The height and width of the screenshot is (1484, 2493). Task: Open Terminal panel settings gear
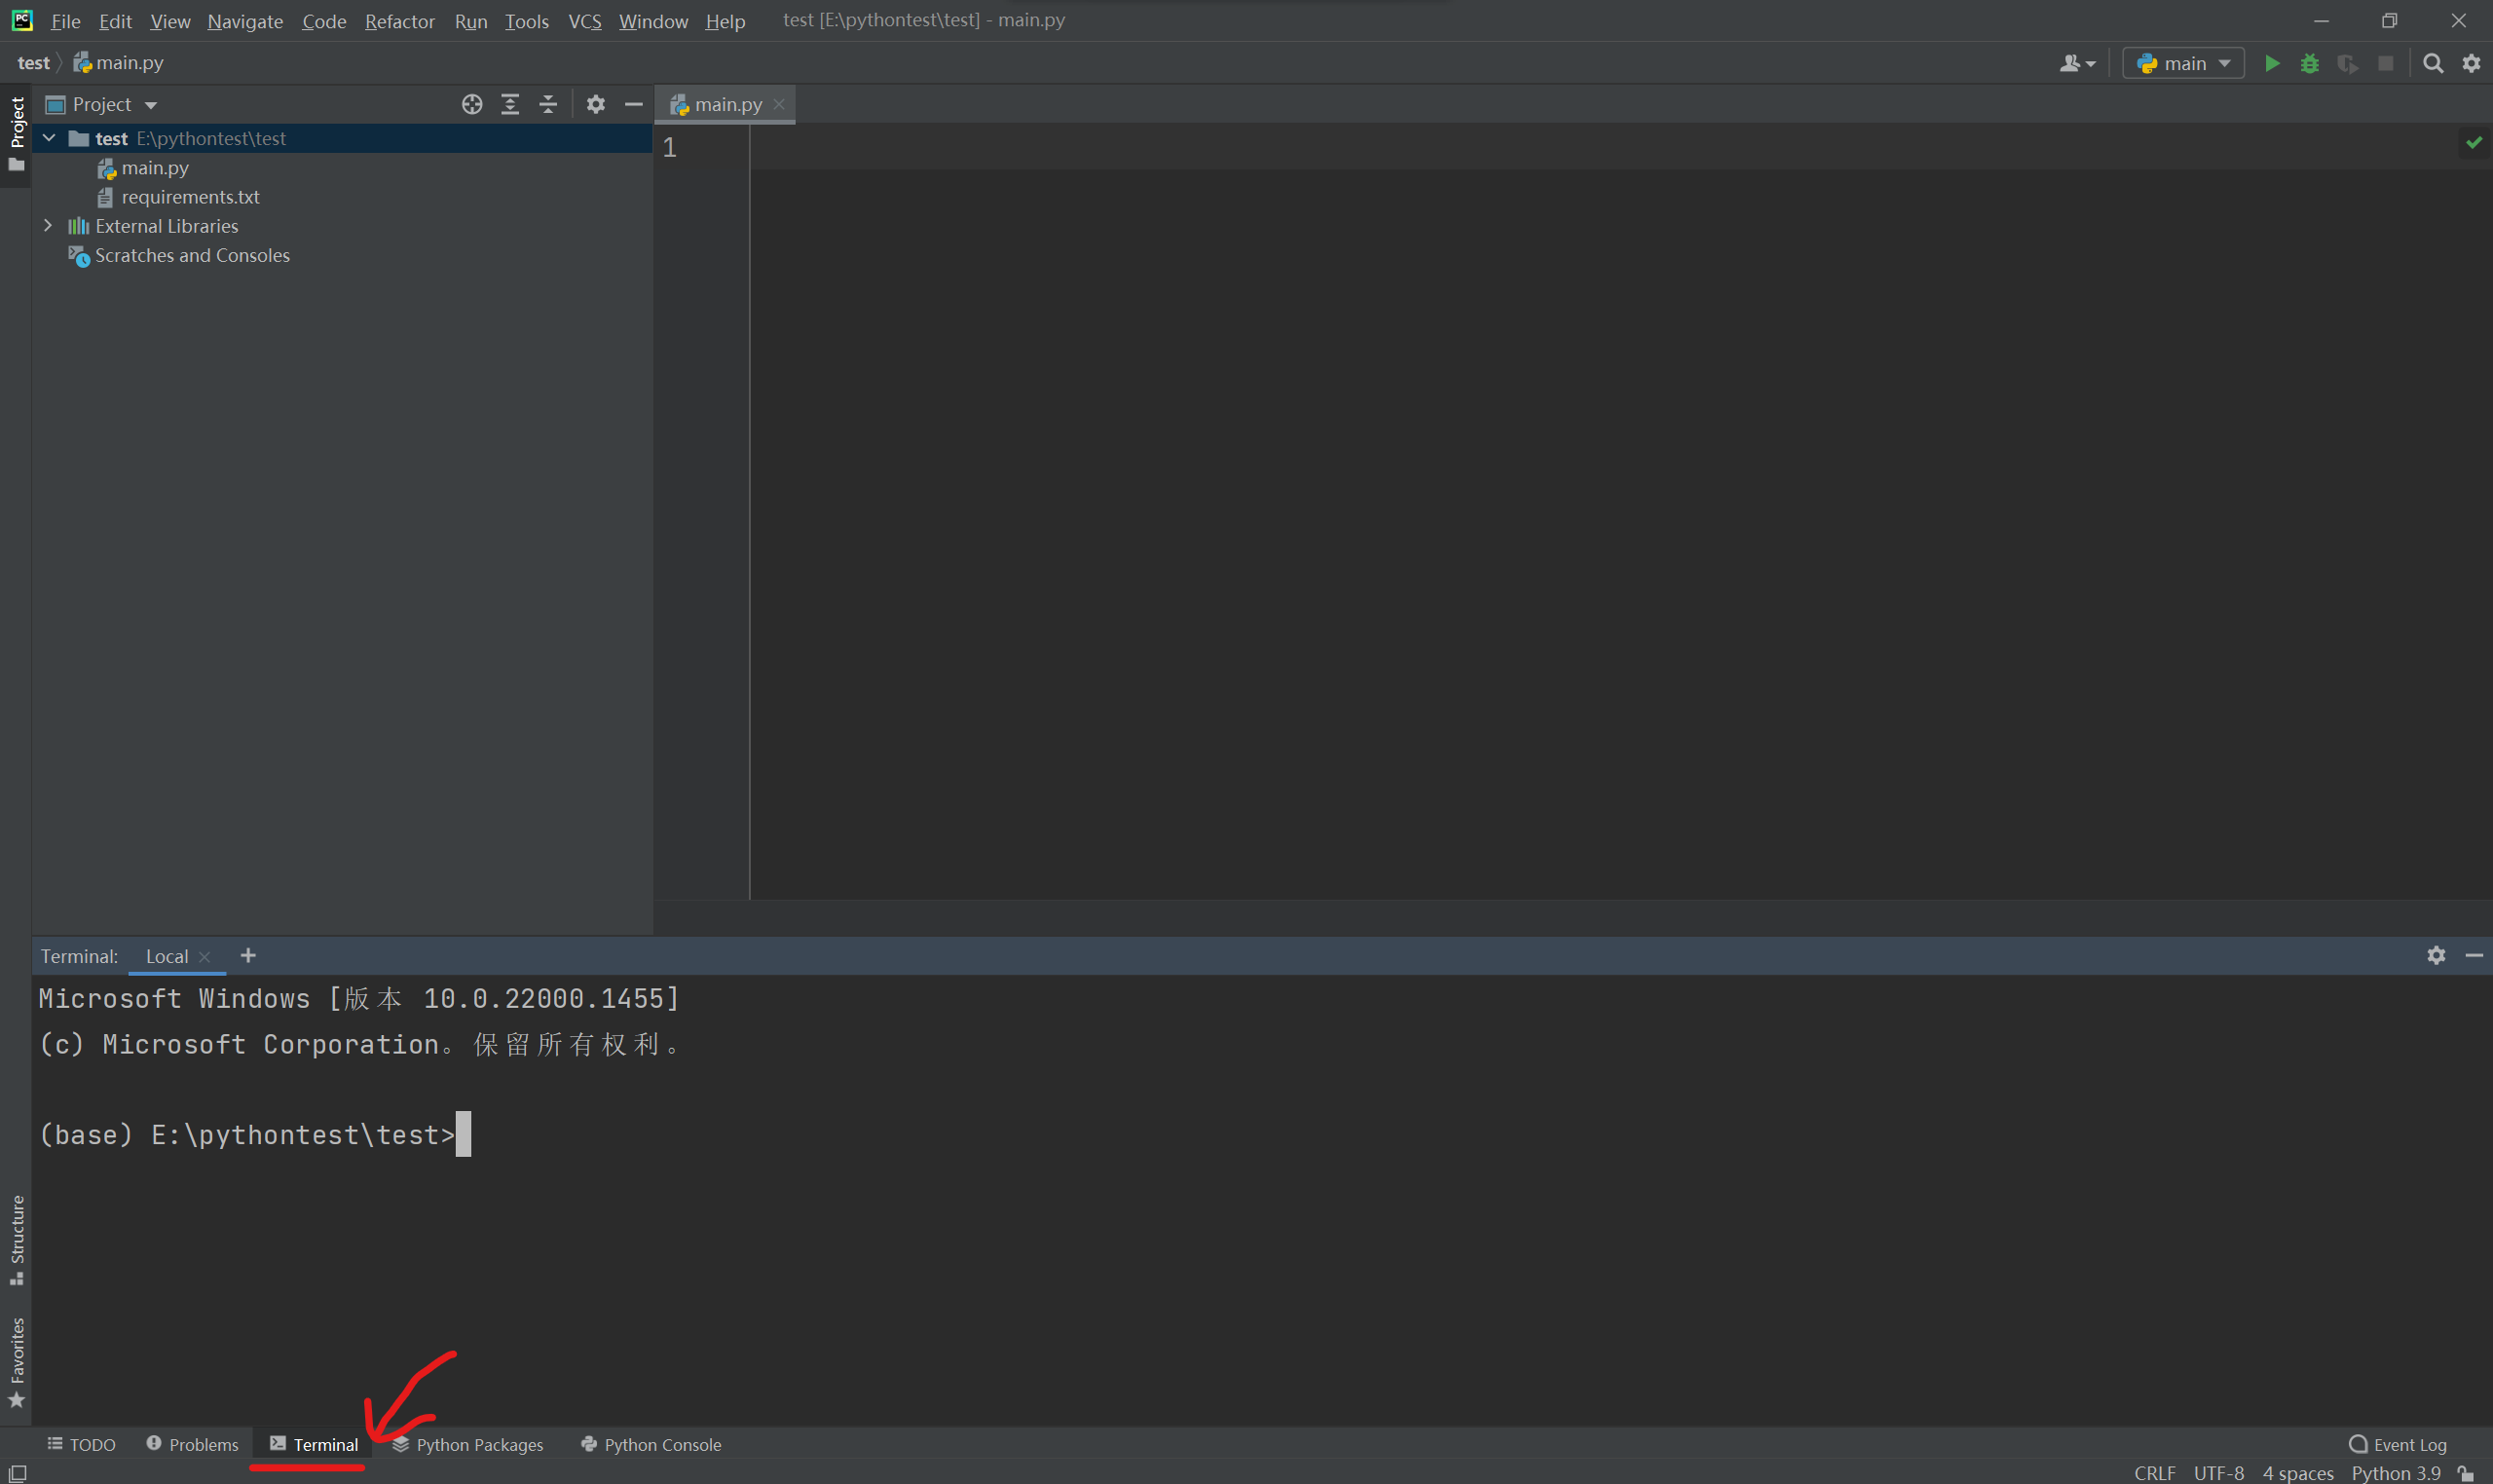(x=2437, y=955)
